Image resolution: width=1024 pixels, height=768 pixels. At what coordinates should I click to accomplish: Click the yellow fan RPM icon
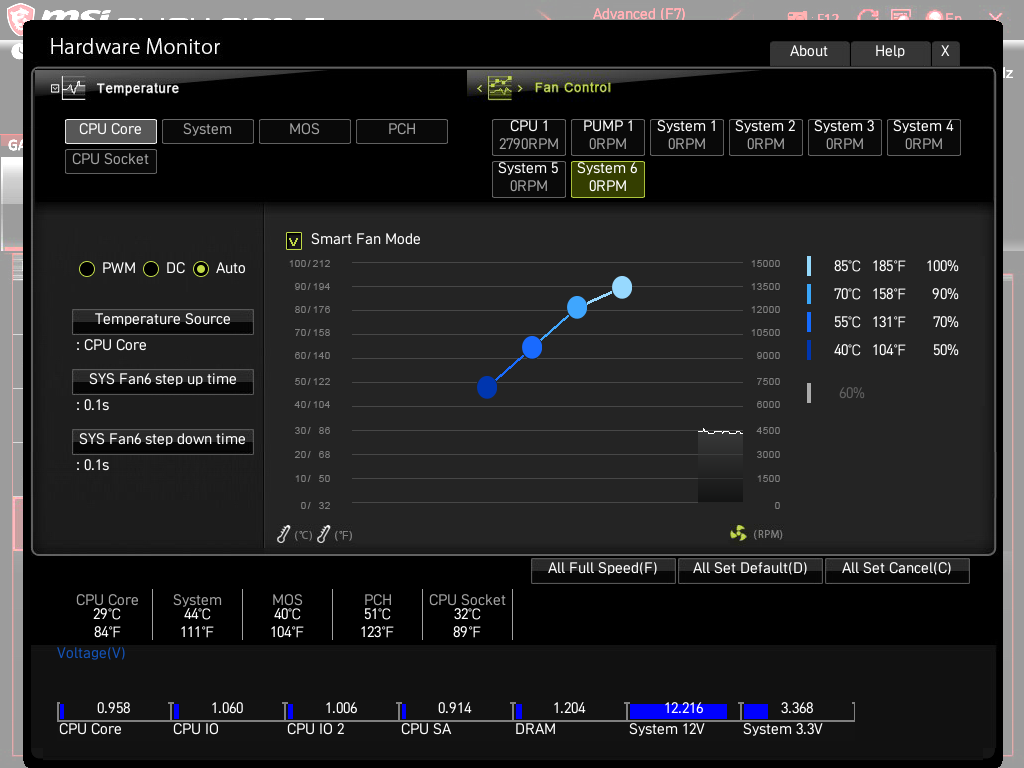(x=738, y=534)
